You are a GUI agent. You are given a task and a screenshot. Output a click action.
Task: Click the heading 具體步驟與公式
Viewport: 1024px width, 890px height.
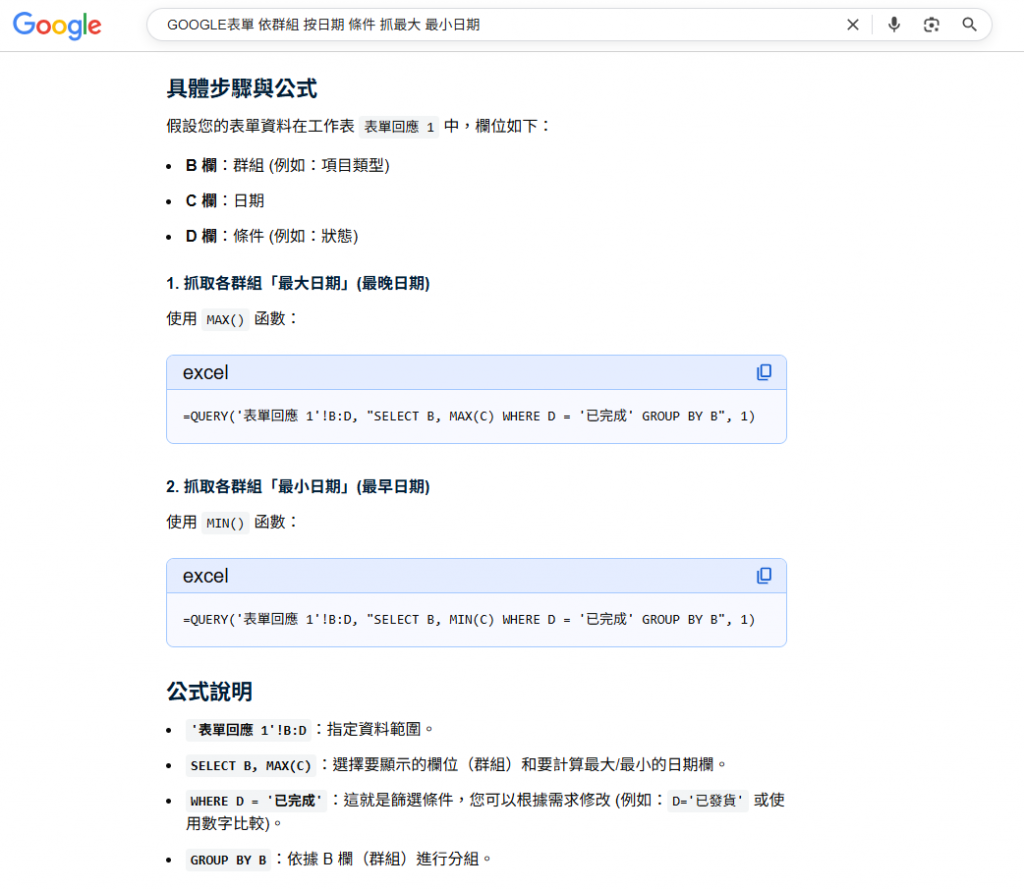pos(242,88)
